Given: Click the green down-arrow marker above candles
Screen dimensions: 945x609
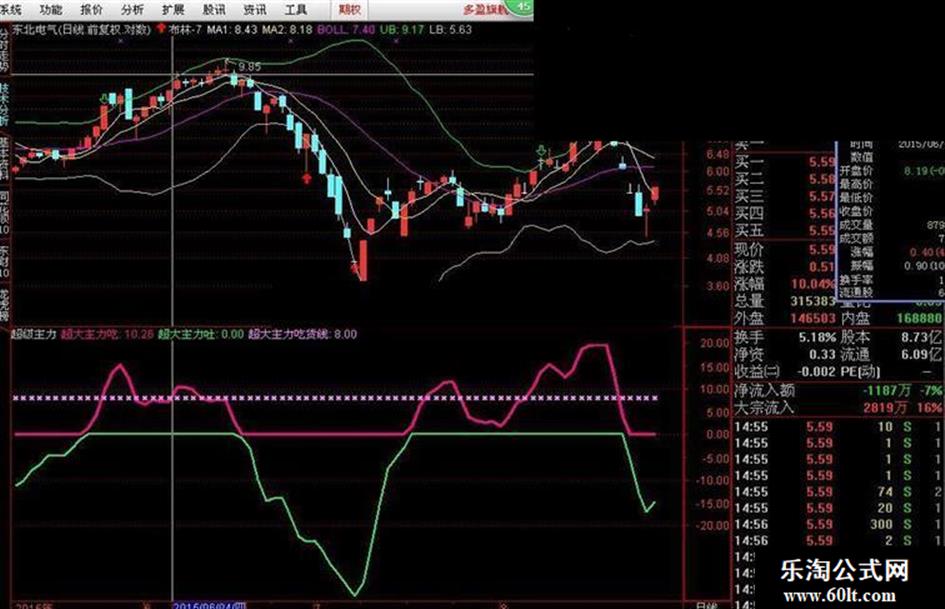Looking at the screenshot, I should (x=542, y=150).
